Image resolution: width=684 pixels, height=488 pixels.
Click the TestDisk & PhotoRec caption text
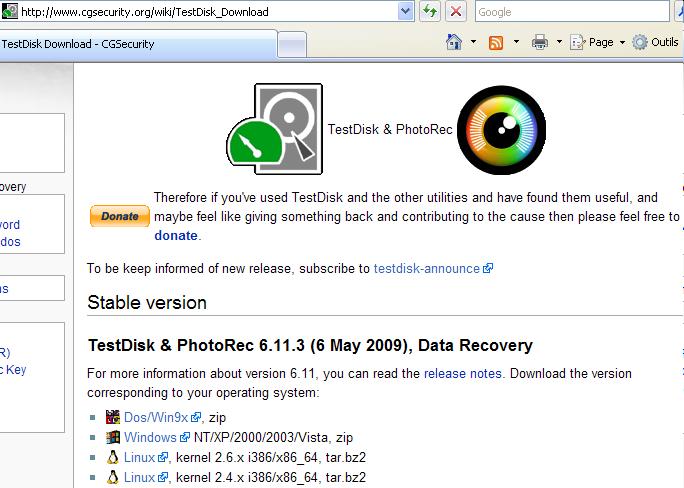[x=390, y=130]
